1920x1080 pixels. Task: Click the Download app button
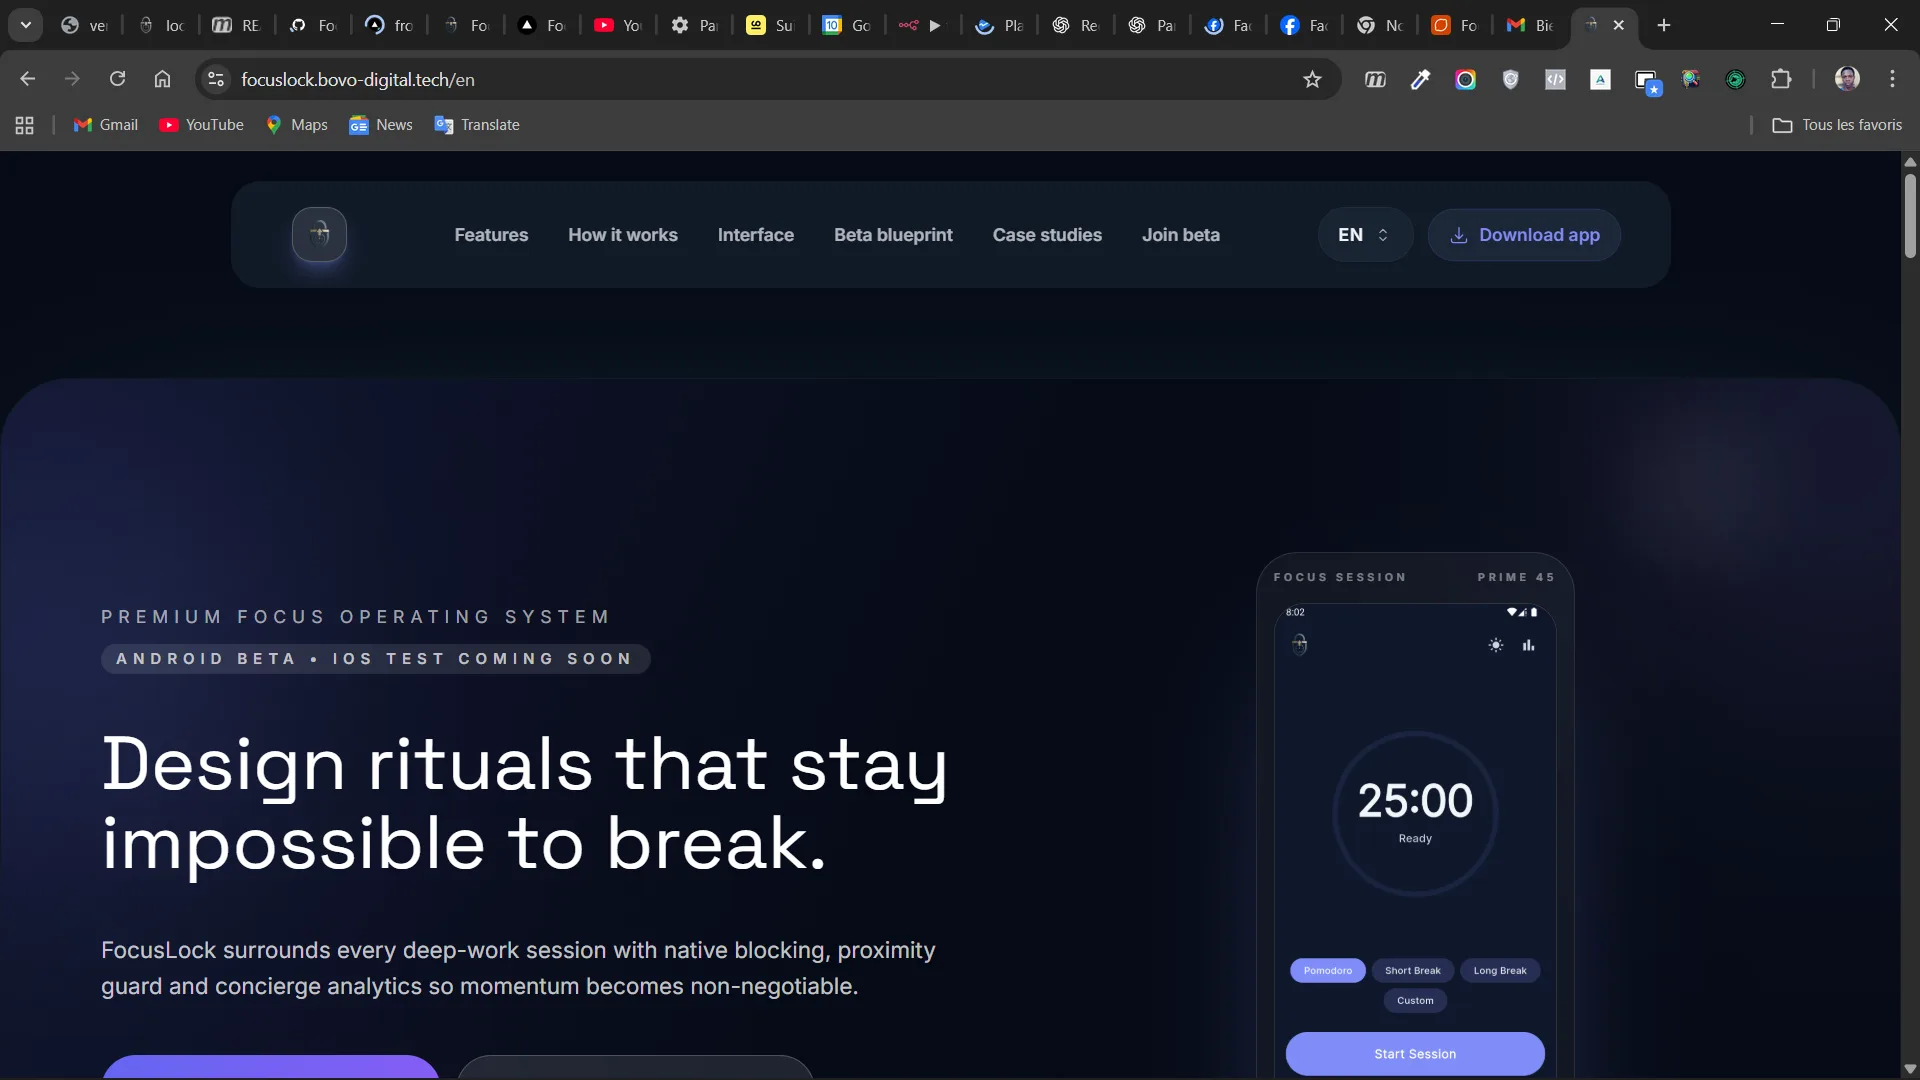pyautogui.click(x=1524, y=235)
